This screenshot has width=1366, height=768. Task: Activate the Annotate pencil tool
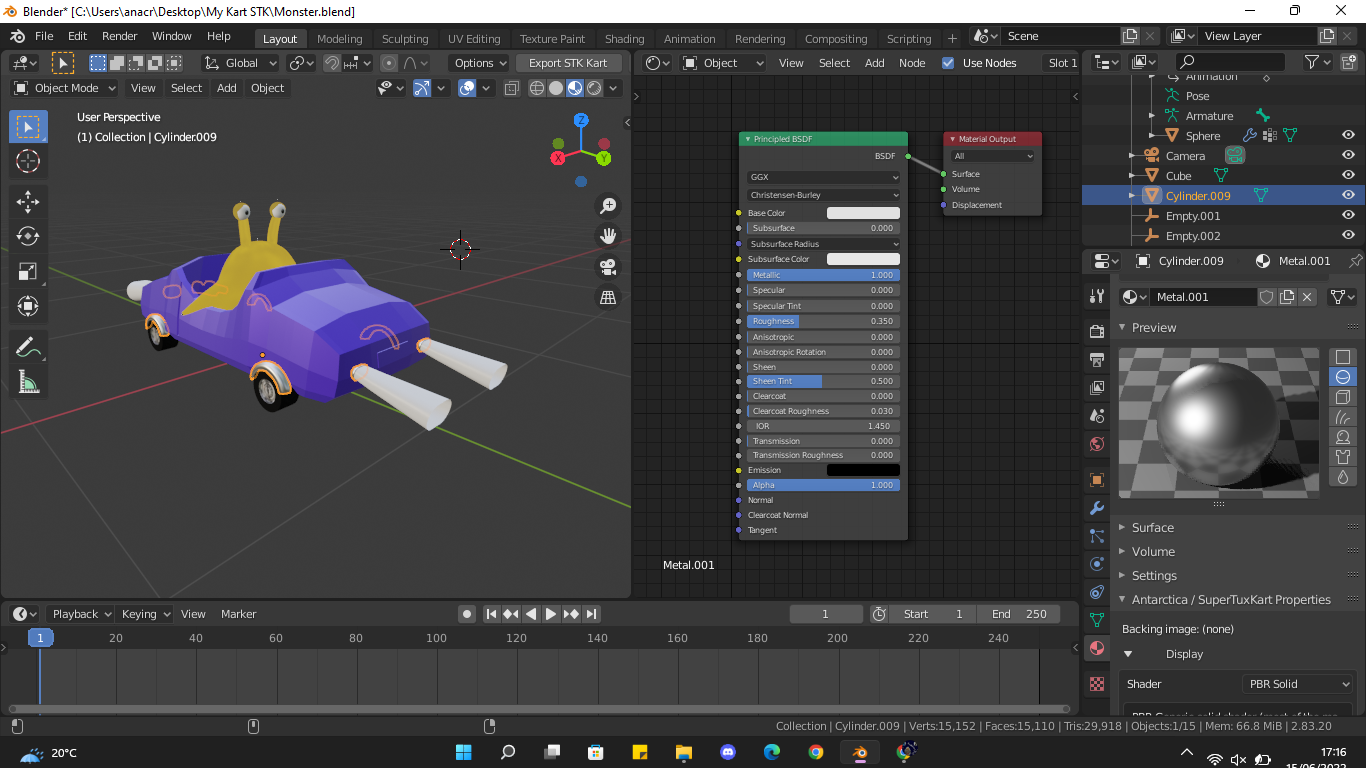coord(28,347)
